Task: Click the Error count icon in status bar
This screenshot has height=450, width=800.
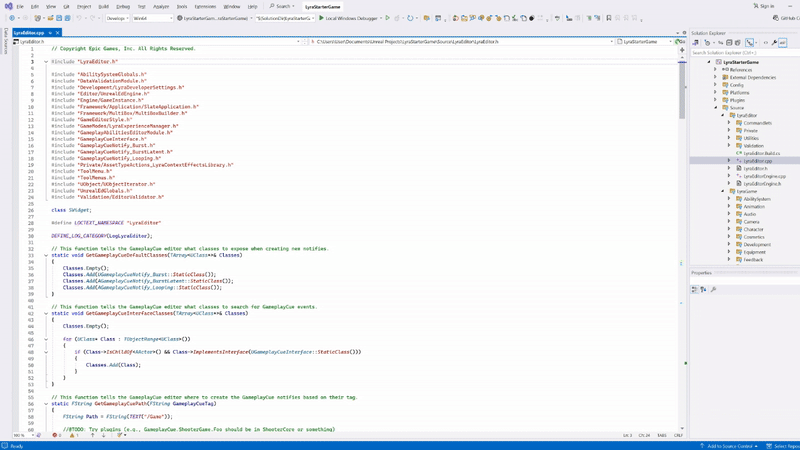Action: pyautogui.click(x=56, y=435)
